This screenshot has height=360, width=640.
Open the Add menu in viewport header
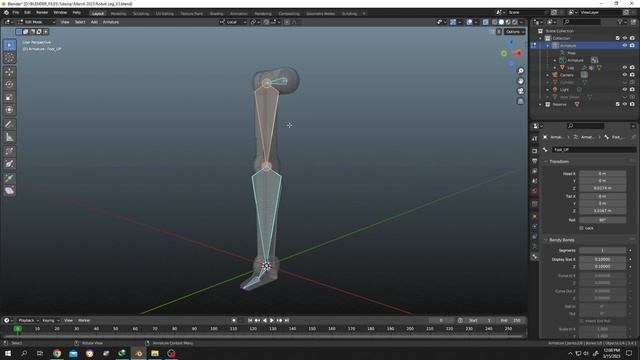click(x=94, y=22)
